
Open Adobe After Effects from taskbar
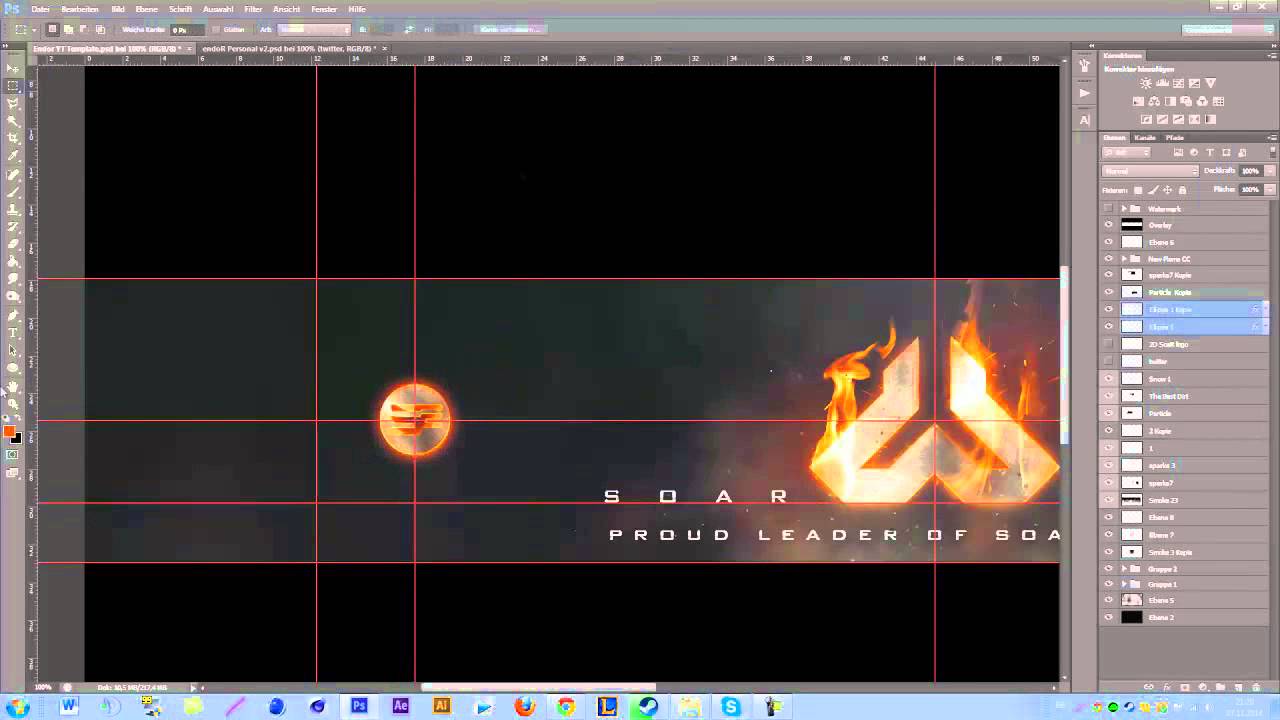tap(401, 706)
